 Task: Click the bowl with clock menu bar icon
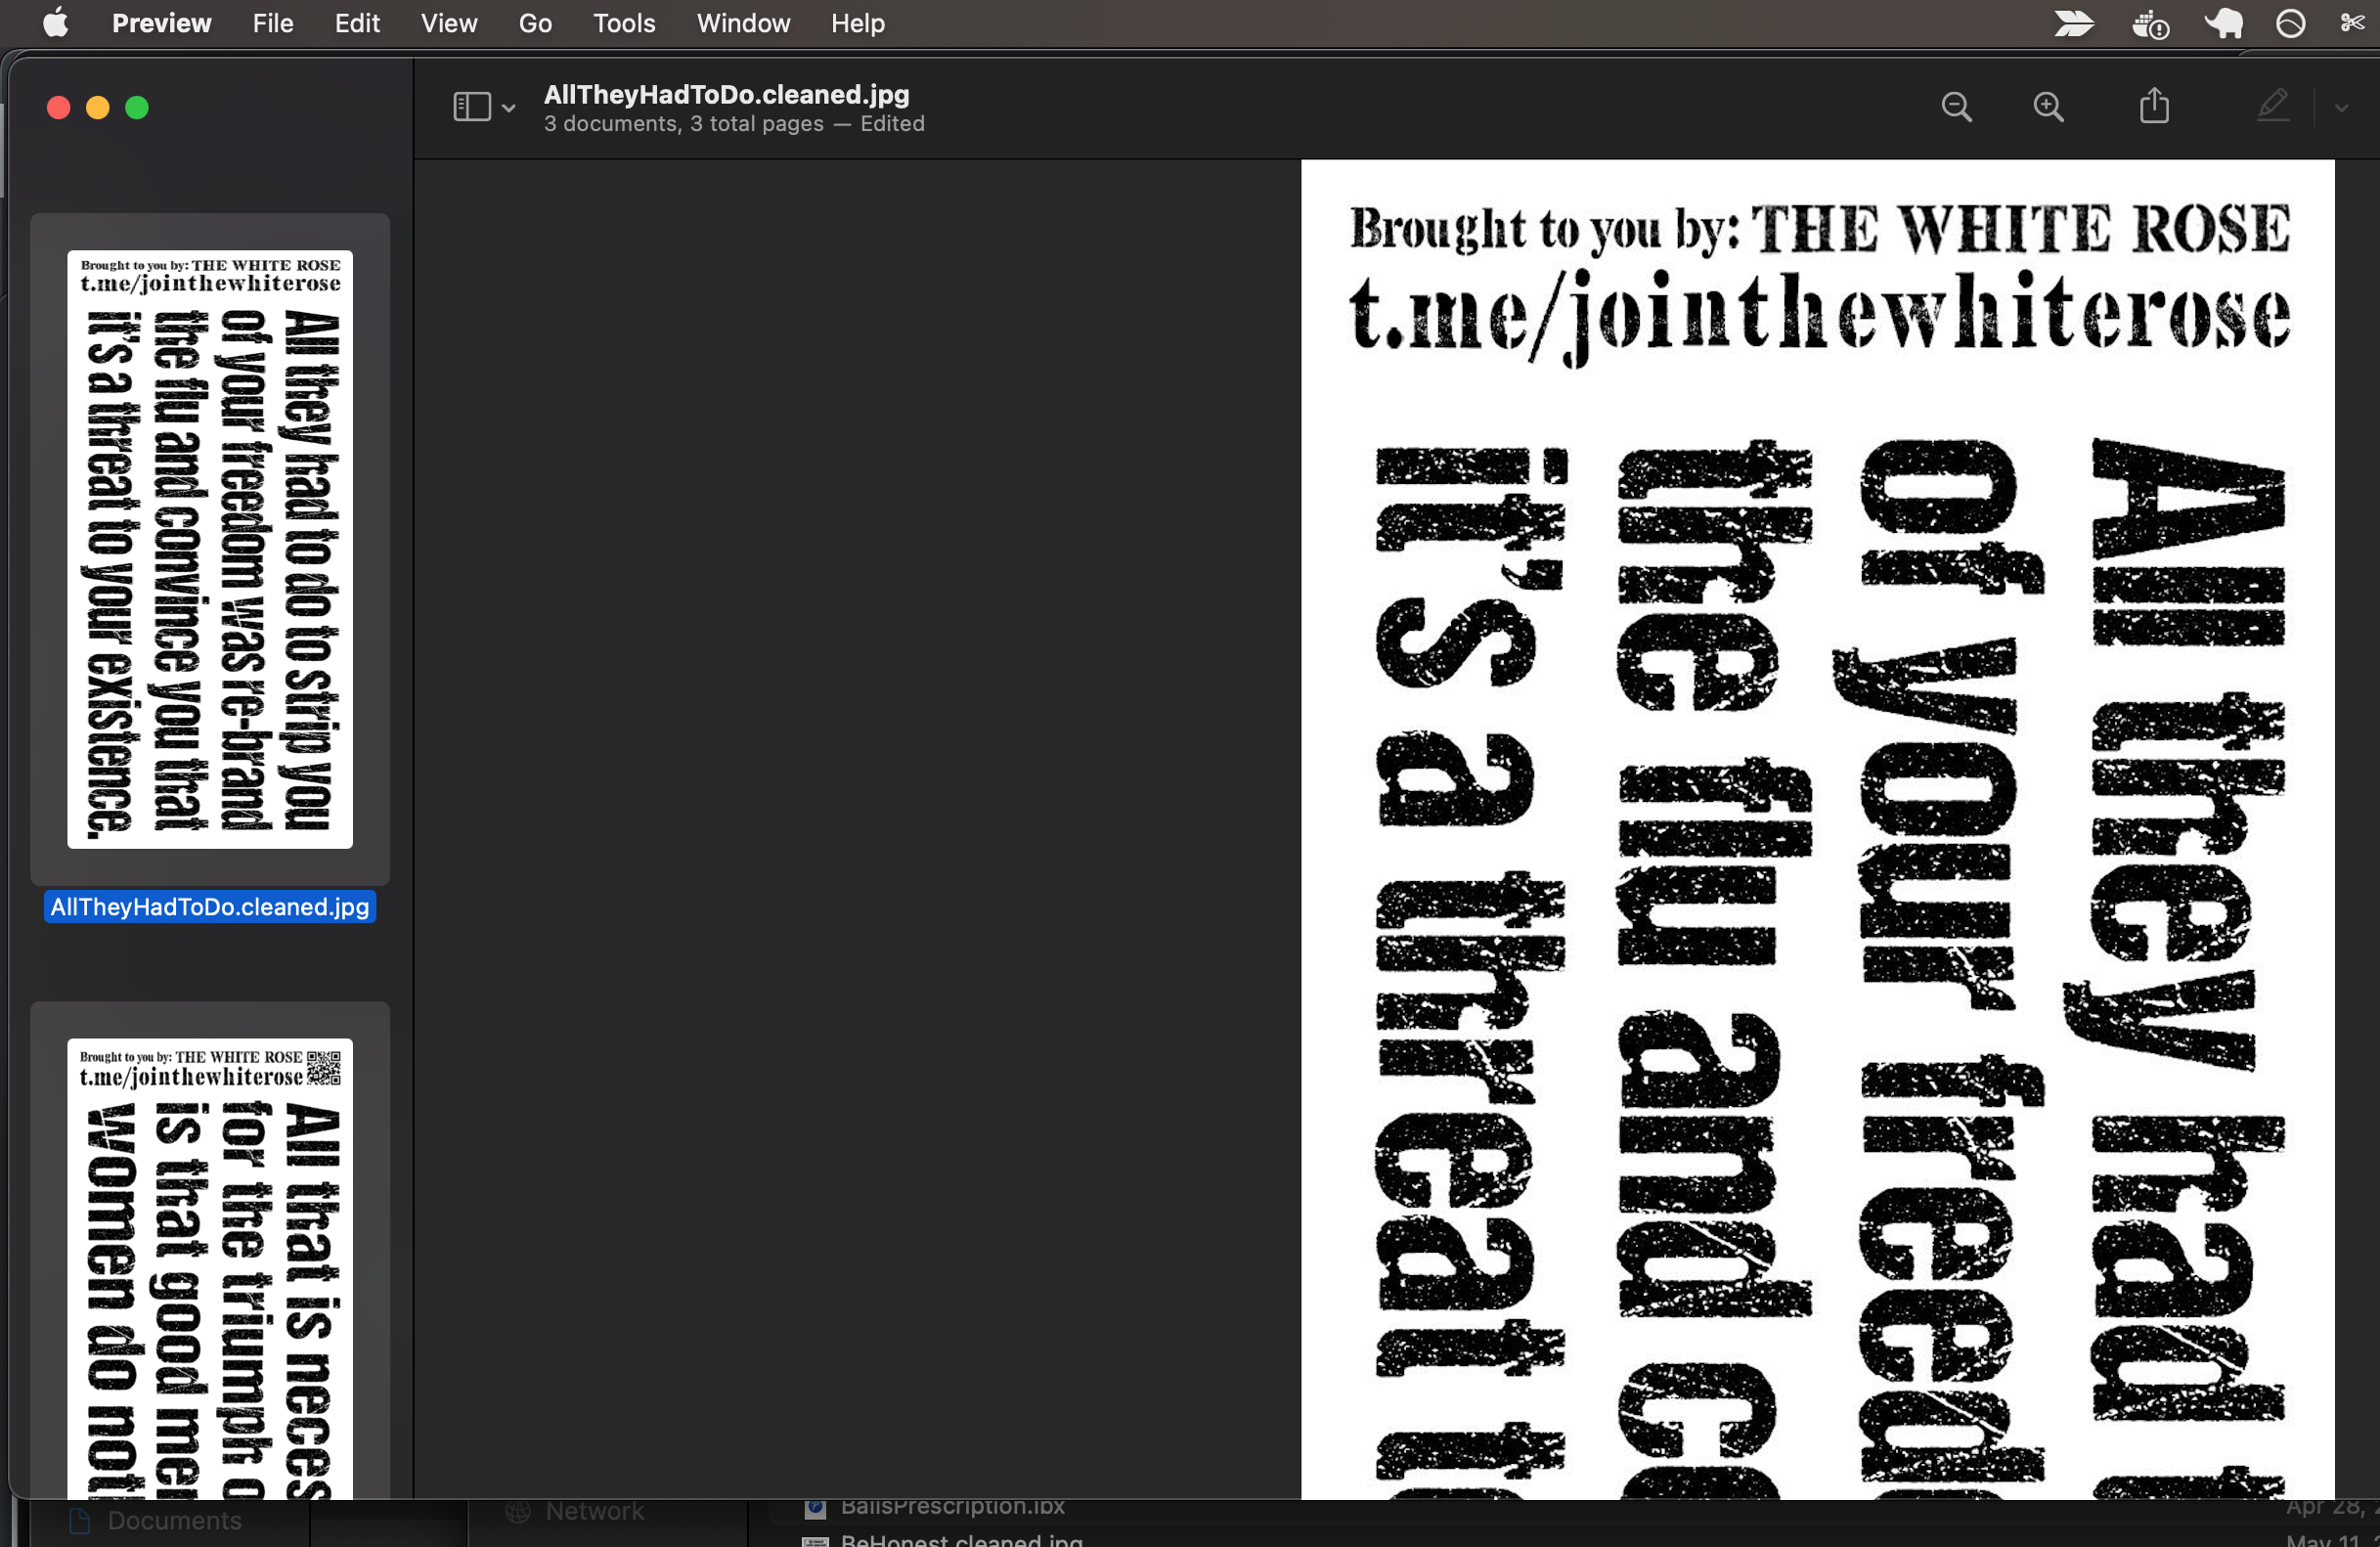2150,23
